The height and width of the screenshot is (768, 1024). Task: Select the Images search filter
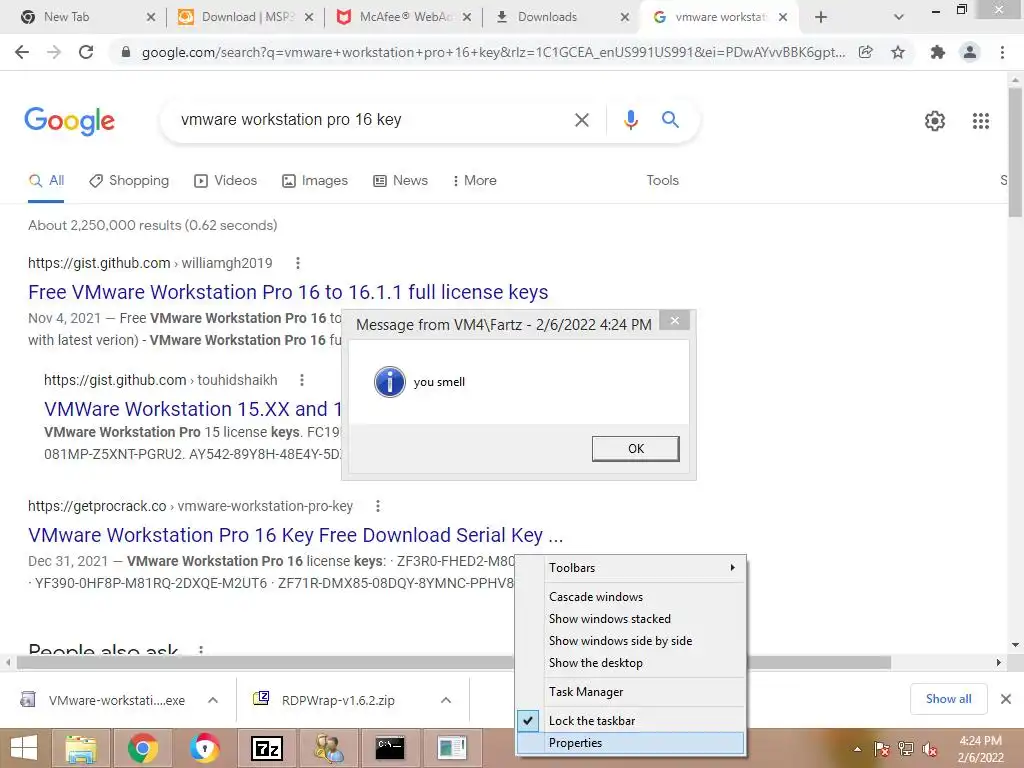coord(315,181)
